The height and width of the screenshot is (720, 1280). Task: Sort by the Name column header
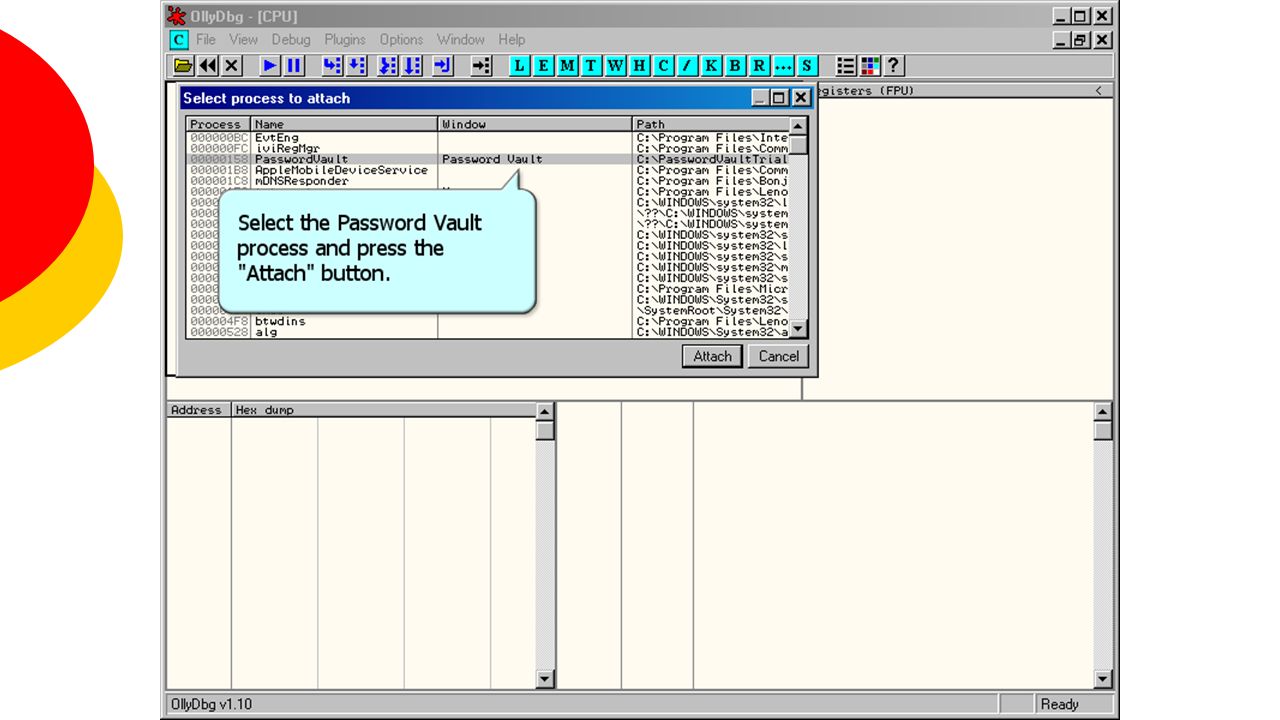(344, 124)
